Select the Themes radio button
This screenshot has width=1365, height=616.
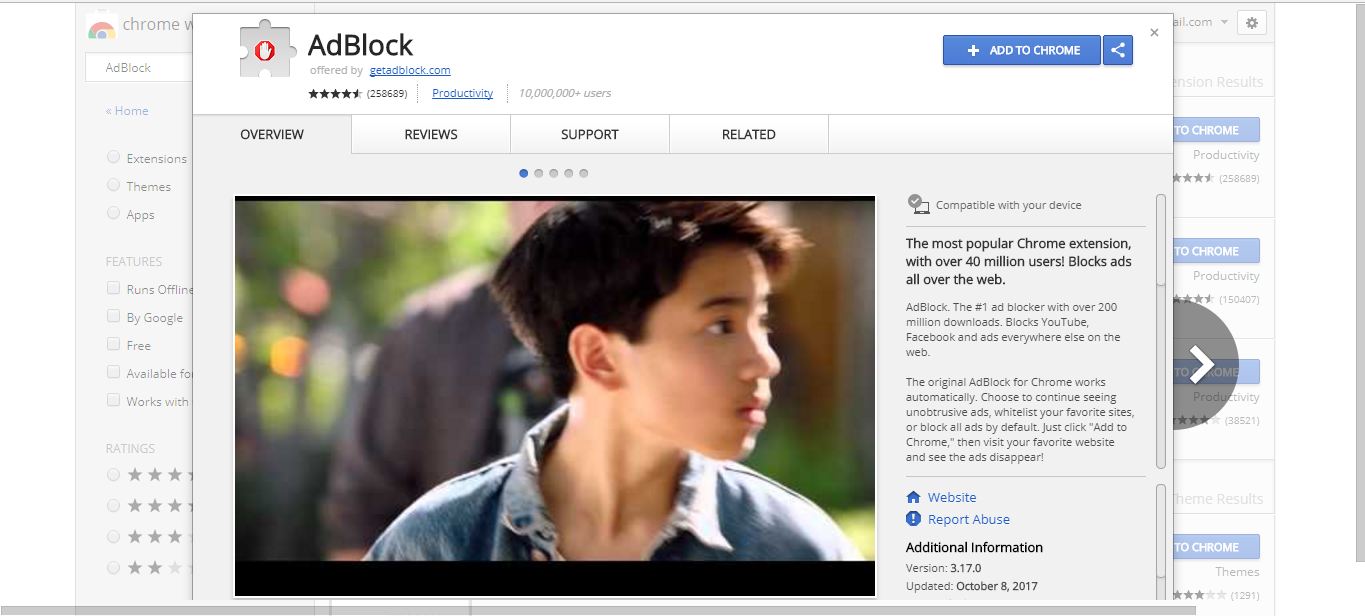(x=113, y=185)
